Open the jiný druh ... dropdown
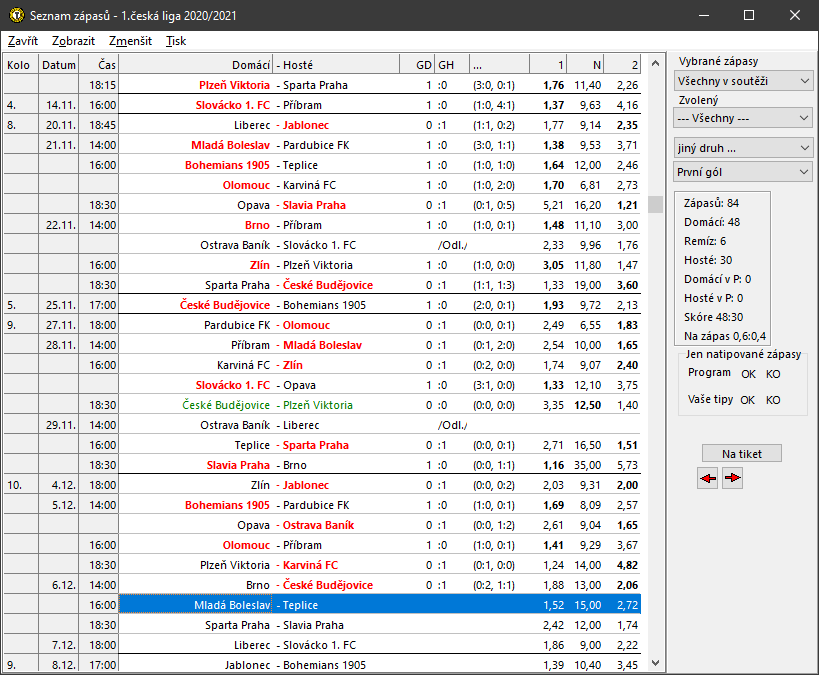The width and height of the screenshot is (819, 675). coord(743,148)
